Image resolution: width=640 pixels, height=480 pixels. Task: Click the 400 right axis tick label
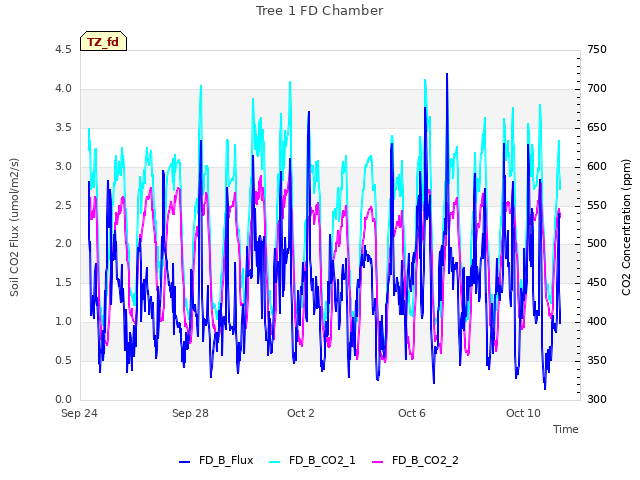(x=597, y=322)
